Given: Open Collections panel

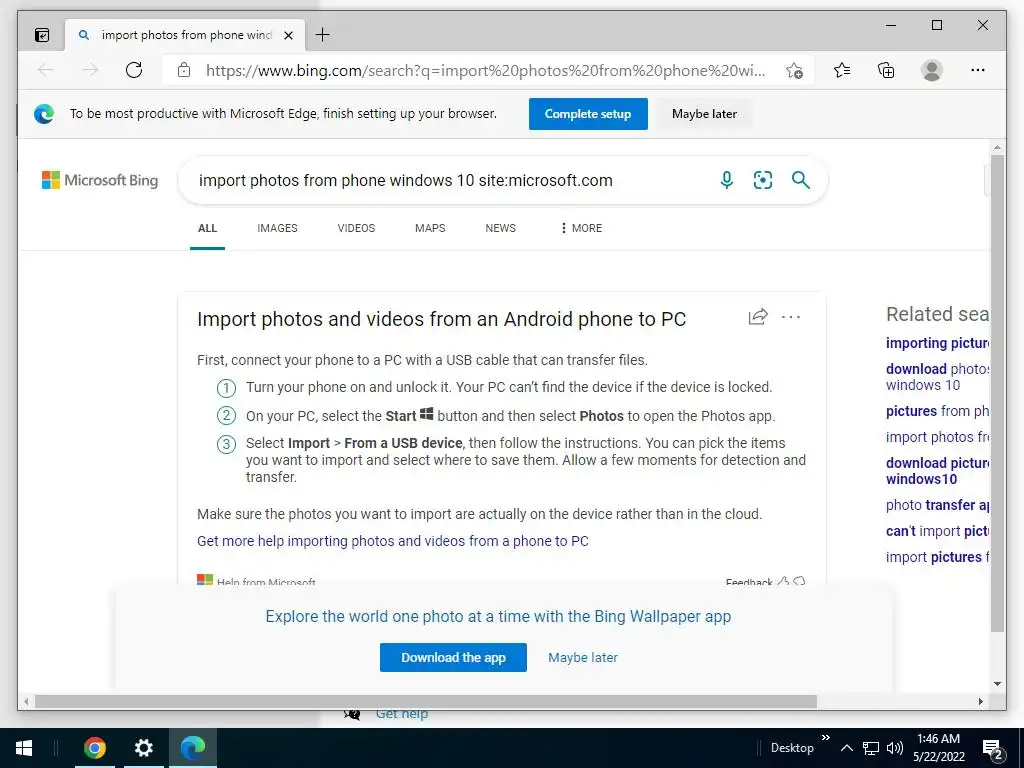Looking at the screenshot, I should 886,70.
